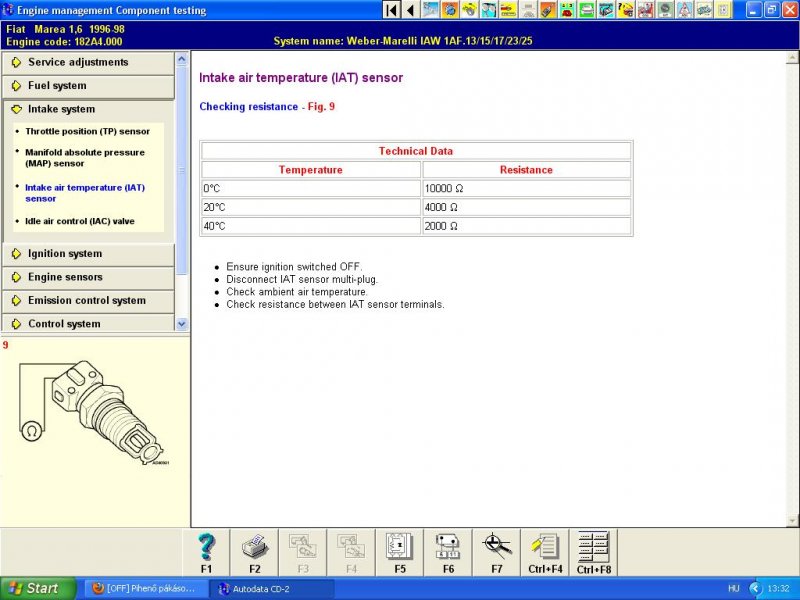Click the first-page arrow in the top toolbar
This screenshot has height=600, width=800.
(x=392, y=10)
